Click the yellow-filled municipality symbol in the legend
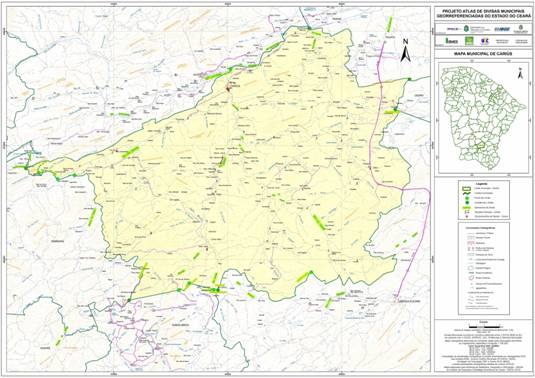The width and height of the screenshot is (535, 378). pos(467,189)
